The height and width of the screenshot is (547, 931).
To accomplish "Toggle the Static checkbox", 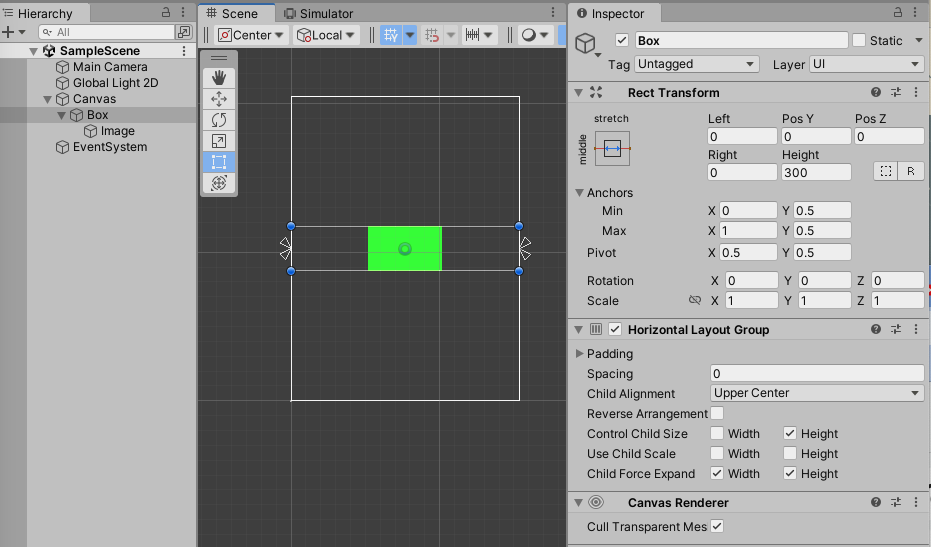I will point(859,40).
